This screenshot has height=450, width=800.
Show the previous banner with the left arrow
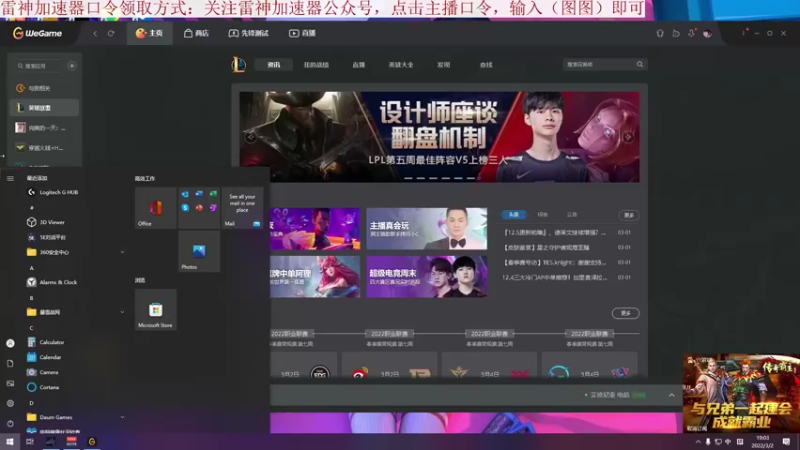251,137
